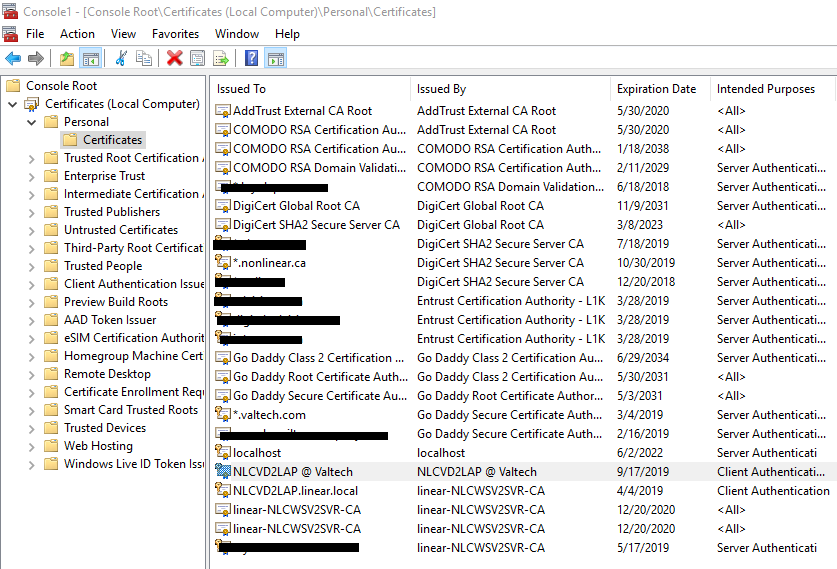
Task: Click the Copy toolbar icon
Action: click(144, 58)
